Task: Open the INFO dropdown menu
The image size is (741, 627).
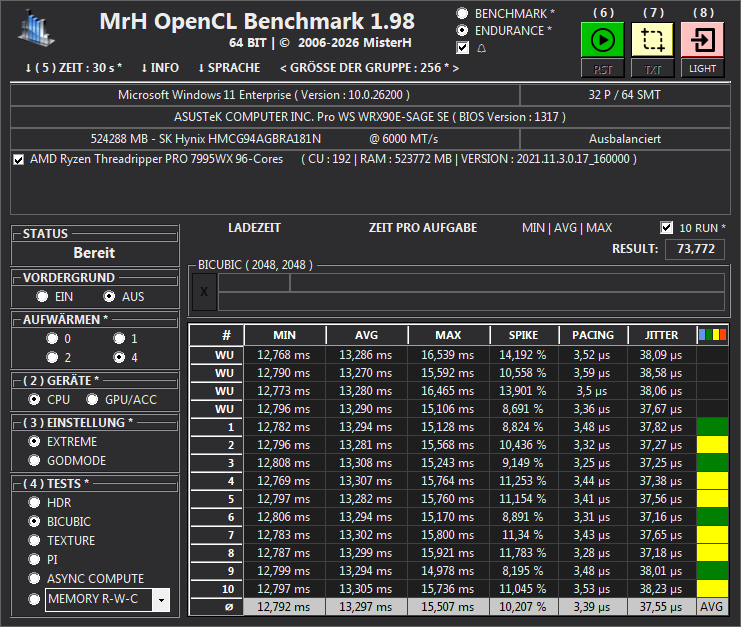Action: pyautogui.click(x=160, y=68)
